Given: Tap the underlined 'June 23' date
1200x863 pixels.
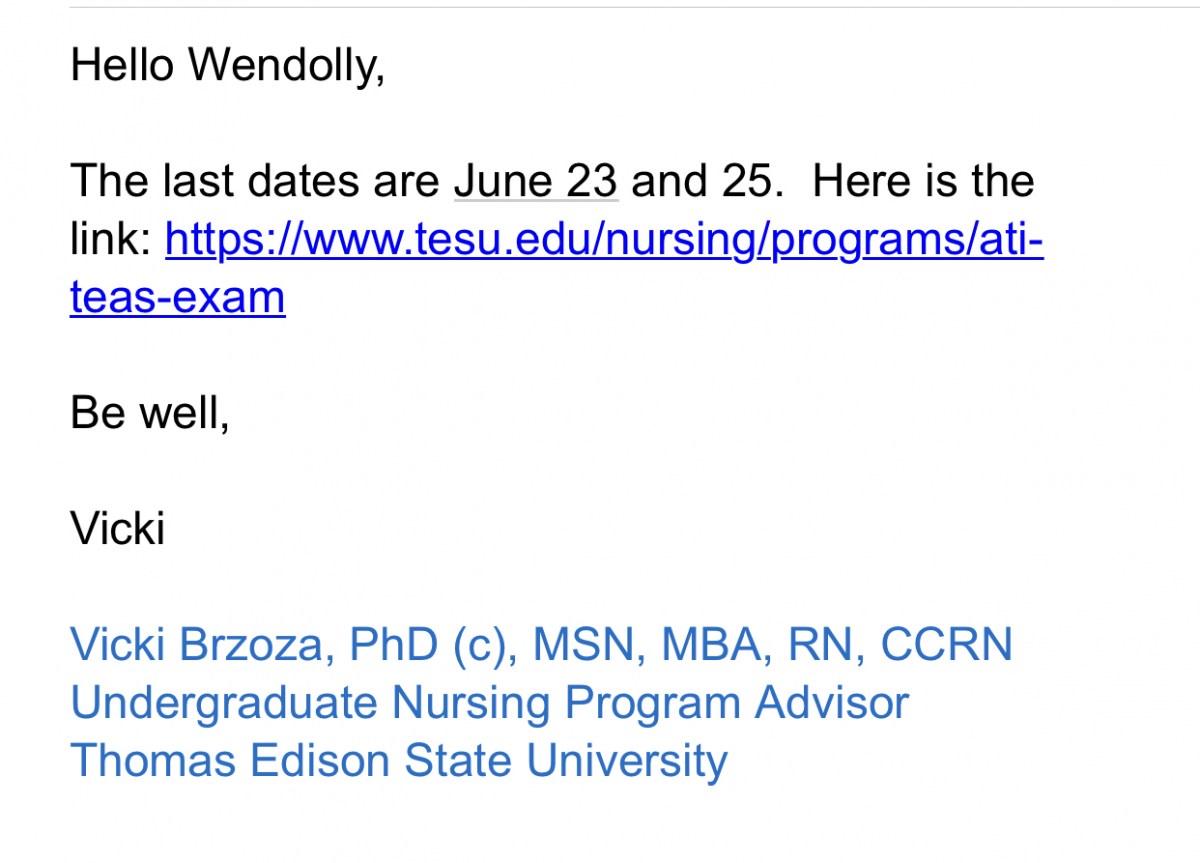Looking at the screenshot, I should (x=536, y=182).
